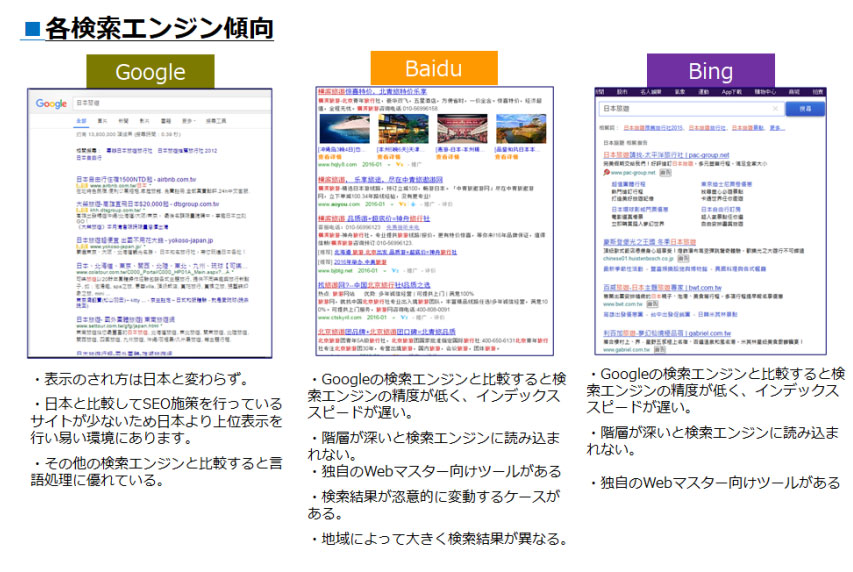Click the text 表示のされ方は日本と変わらず
853x572 pixels.
click(141, 379)
